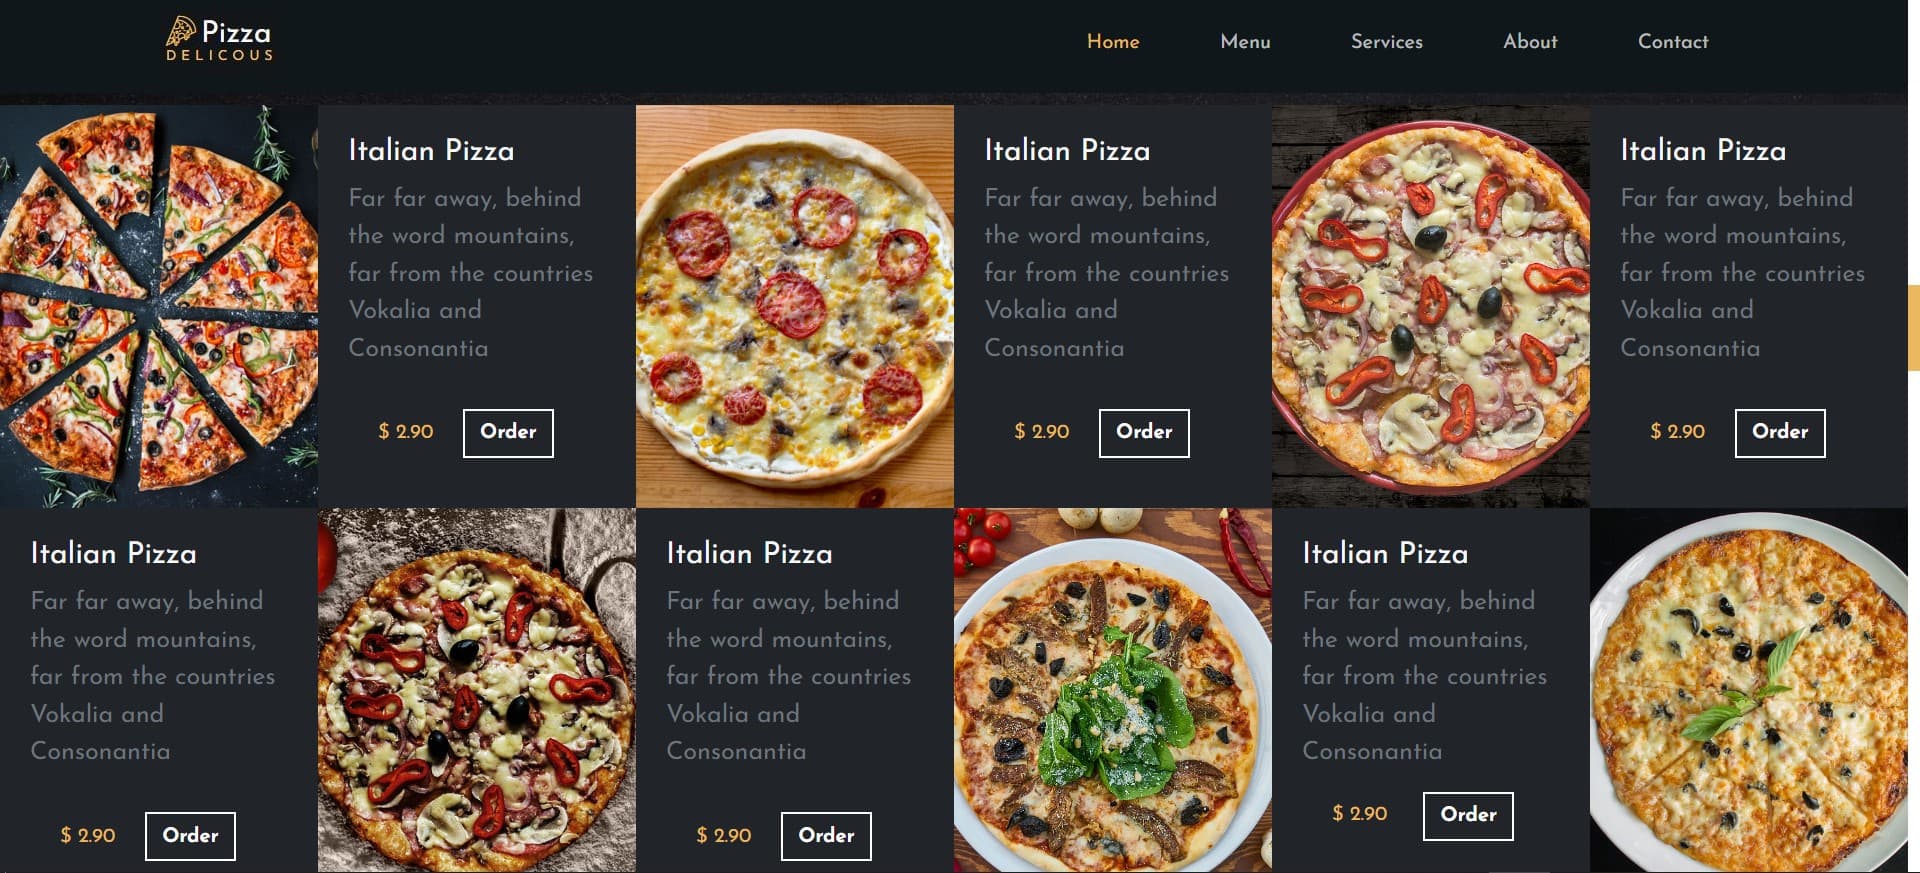Viewport: 1920px width, 873px height.
Task: Click the orange page scrollbar thumb
Action: point(1914,328)
